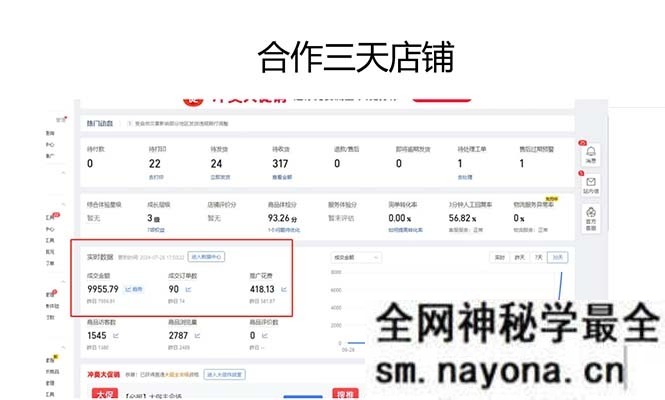
Task: Switch chart range to 昨天
Action: coord(520,257)
